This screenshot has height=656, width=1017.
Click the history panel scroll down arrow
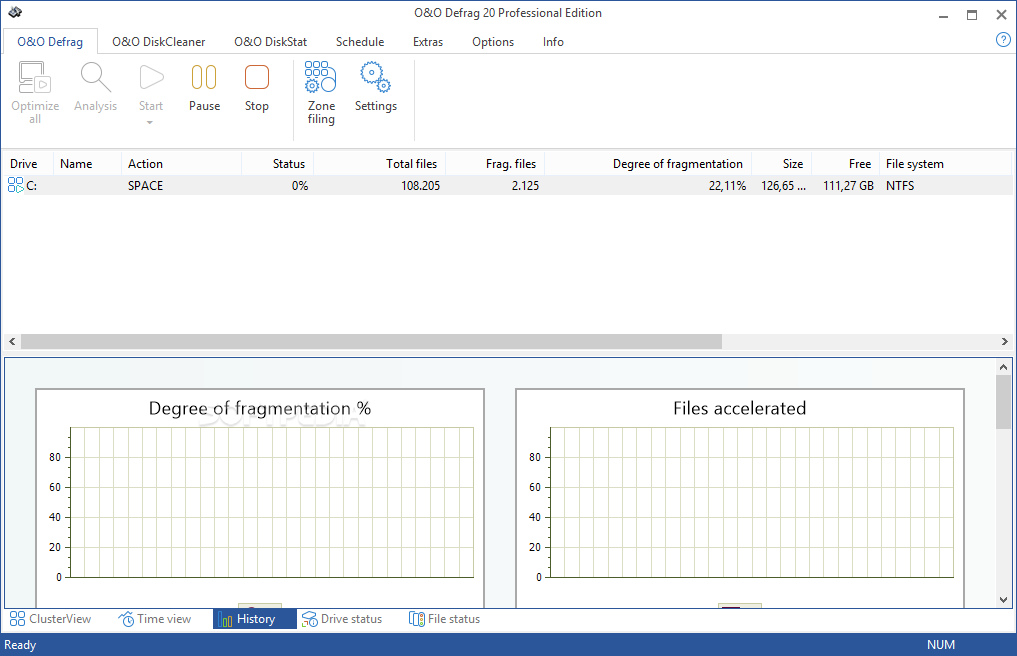pyautogui.click(x=1003, y=600)
